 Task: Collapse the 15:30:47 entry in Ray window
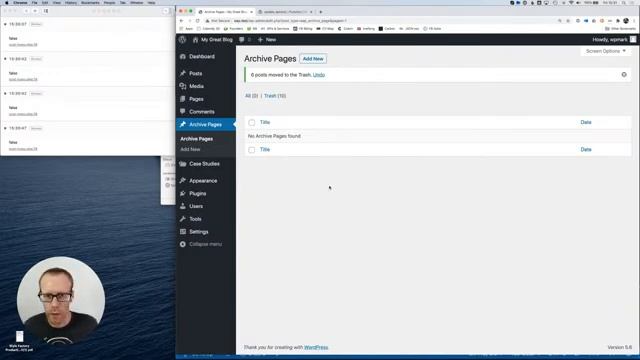coord(5,128)
